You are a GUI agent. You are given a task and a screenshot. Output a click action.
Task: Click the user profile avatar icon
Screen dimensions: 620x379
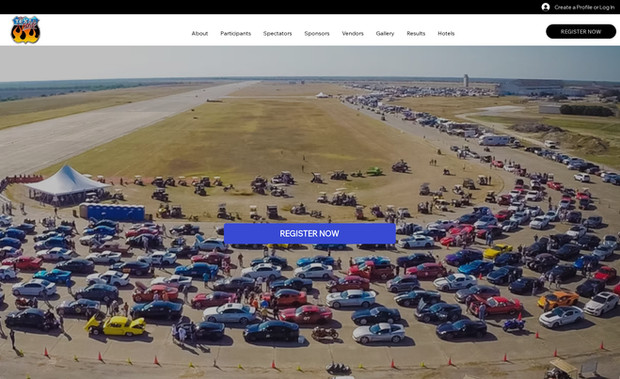click(545, 7)
